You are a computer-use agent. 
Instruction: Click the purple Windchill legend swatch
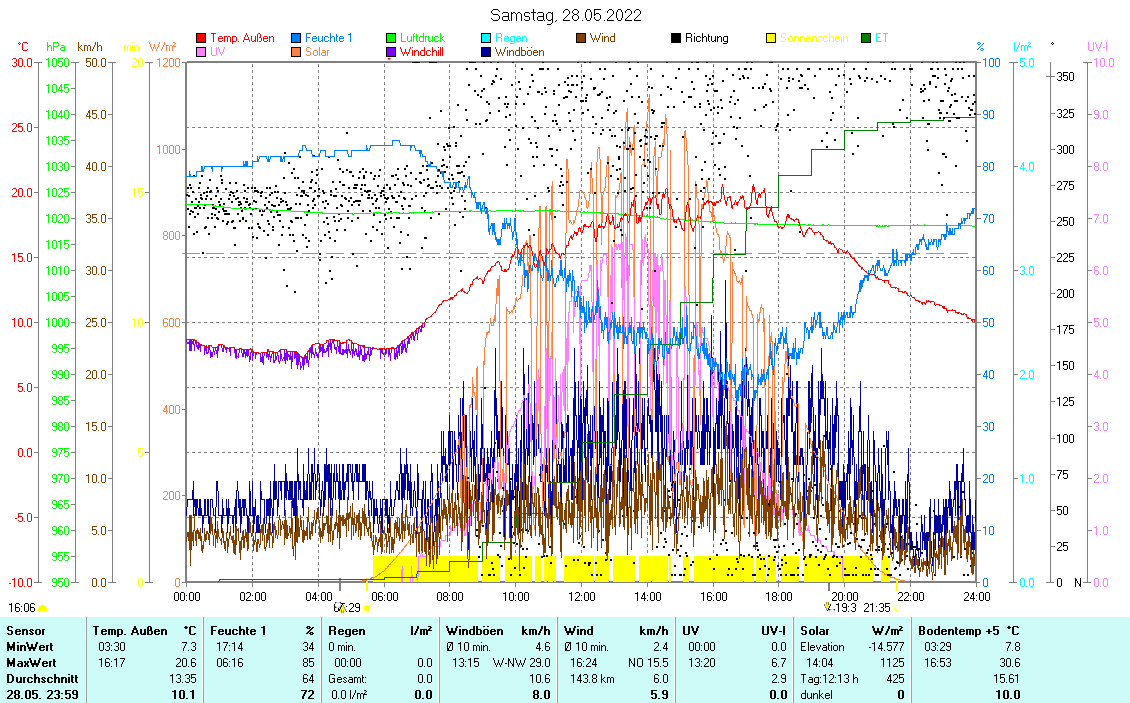pos(391,53)
